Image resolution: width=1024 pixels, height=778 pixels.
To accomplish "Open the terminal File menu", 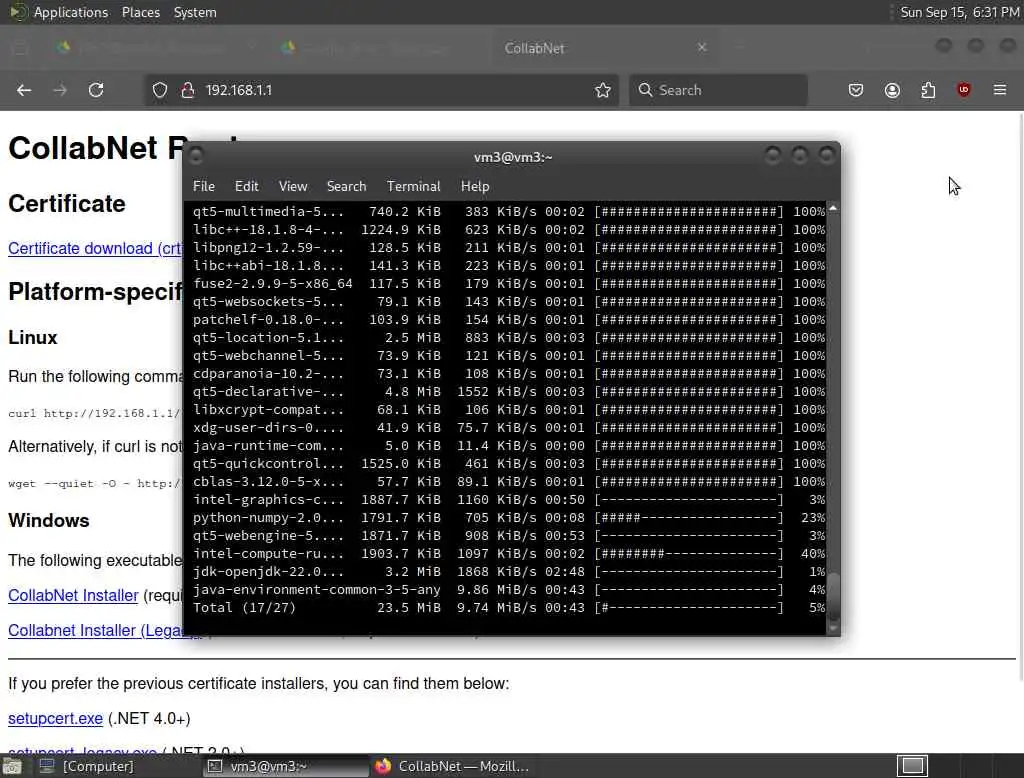I will (x=204, y=186).
